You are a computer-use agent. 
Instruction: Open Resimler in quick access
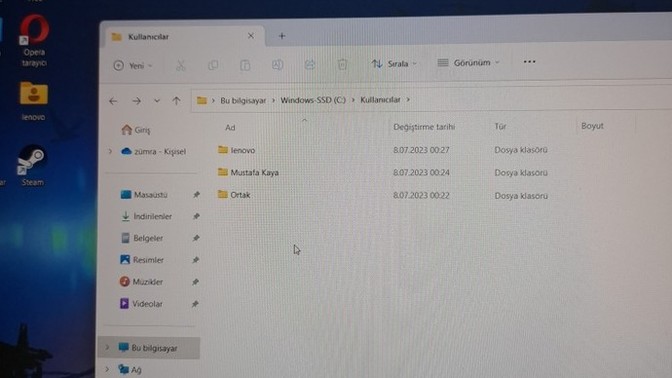(x=142, y=260)
